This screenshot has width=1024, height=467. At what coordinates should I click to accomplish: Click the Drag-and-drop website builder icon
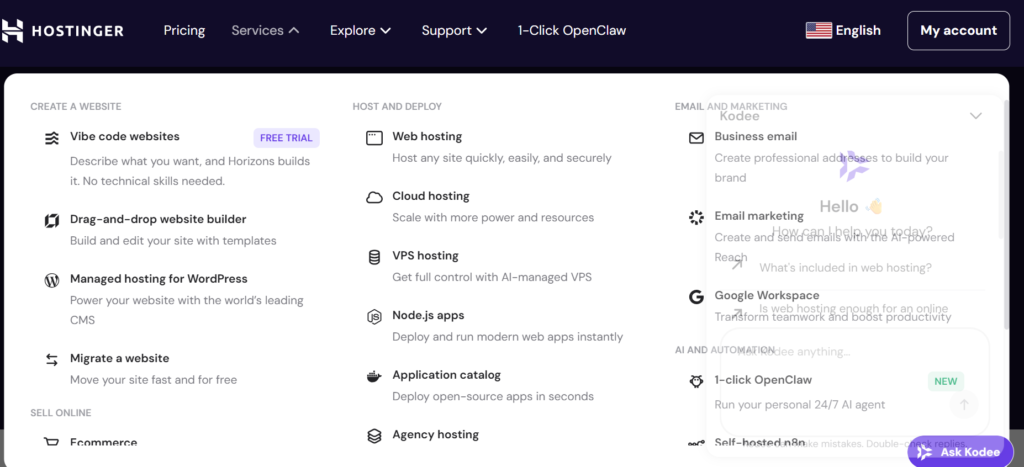pos(52,221)
